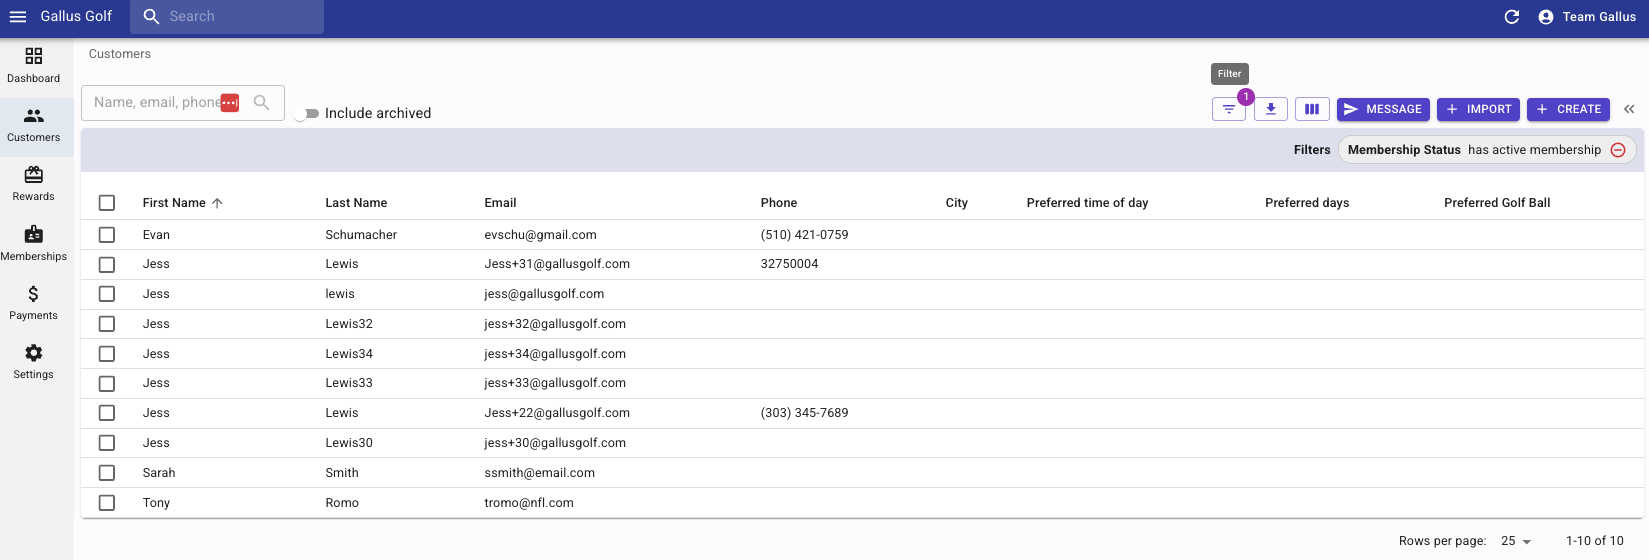
Task: Sort by First Name column arrow
Action: tap(217, 203)
